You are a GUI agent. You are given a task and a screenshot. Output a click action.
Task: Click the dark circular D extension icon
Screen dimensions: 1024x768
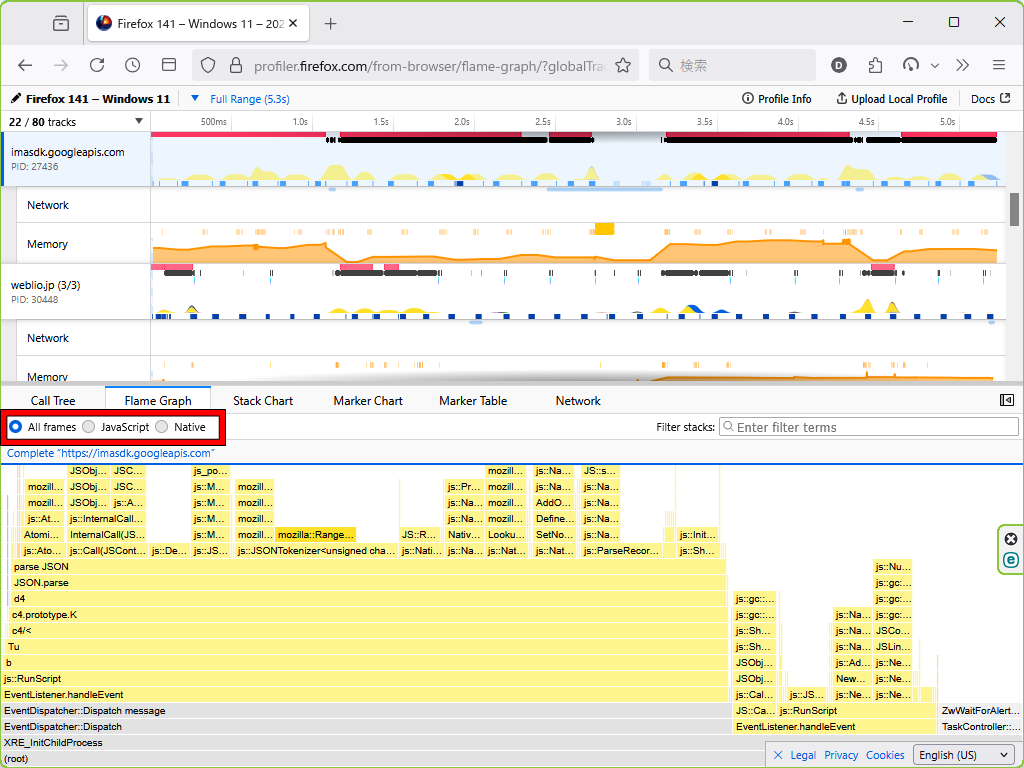point(839,65)
